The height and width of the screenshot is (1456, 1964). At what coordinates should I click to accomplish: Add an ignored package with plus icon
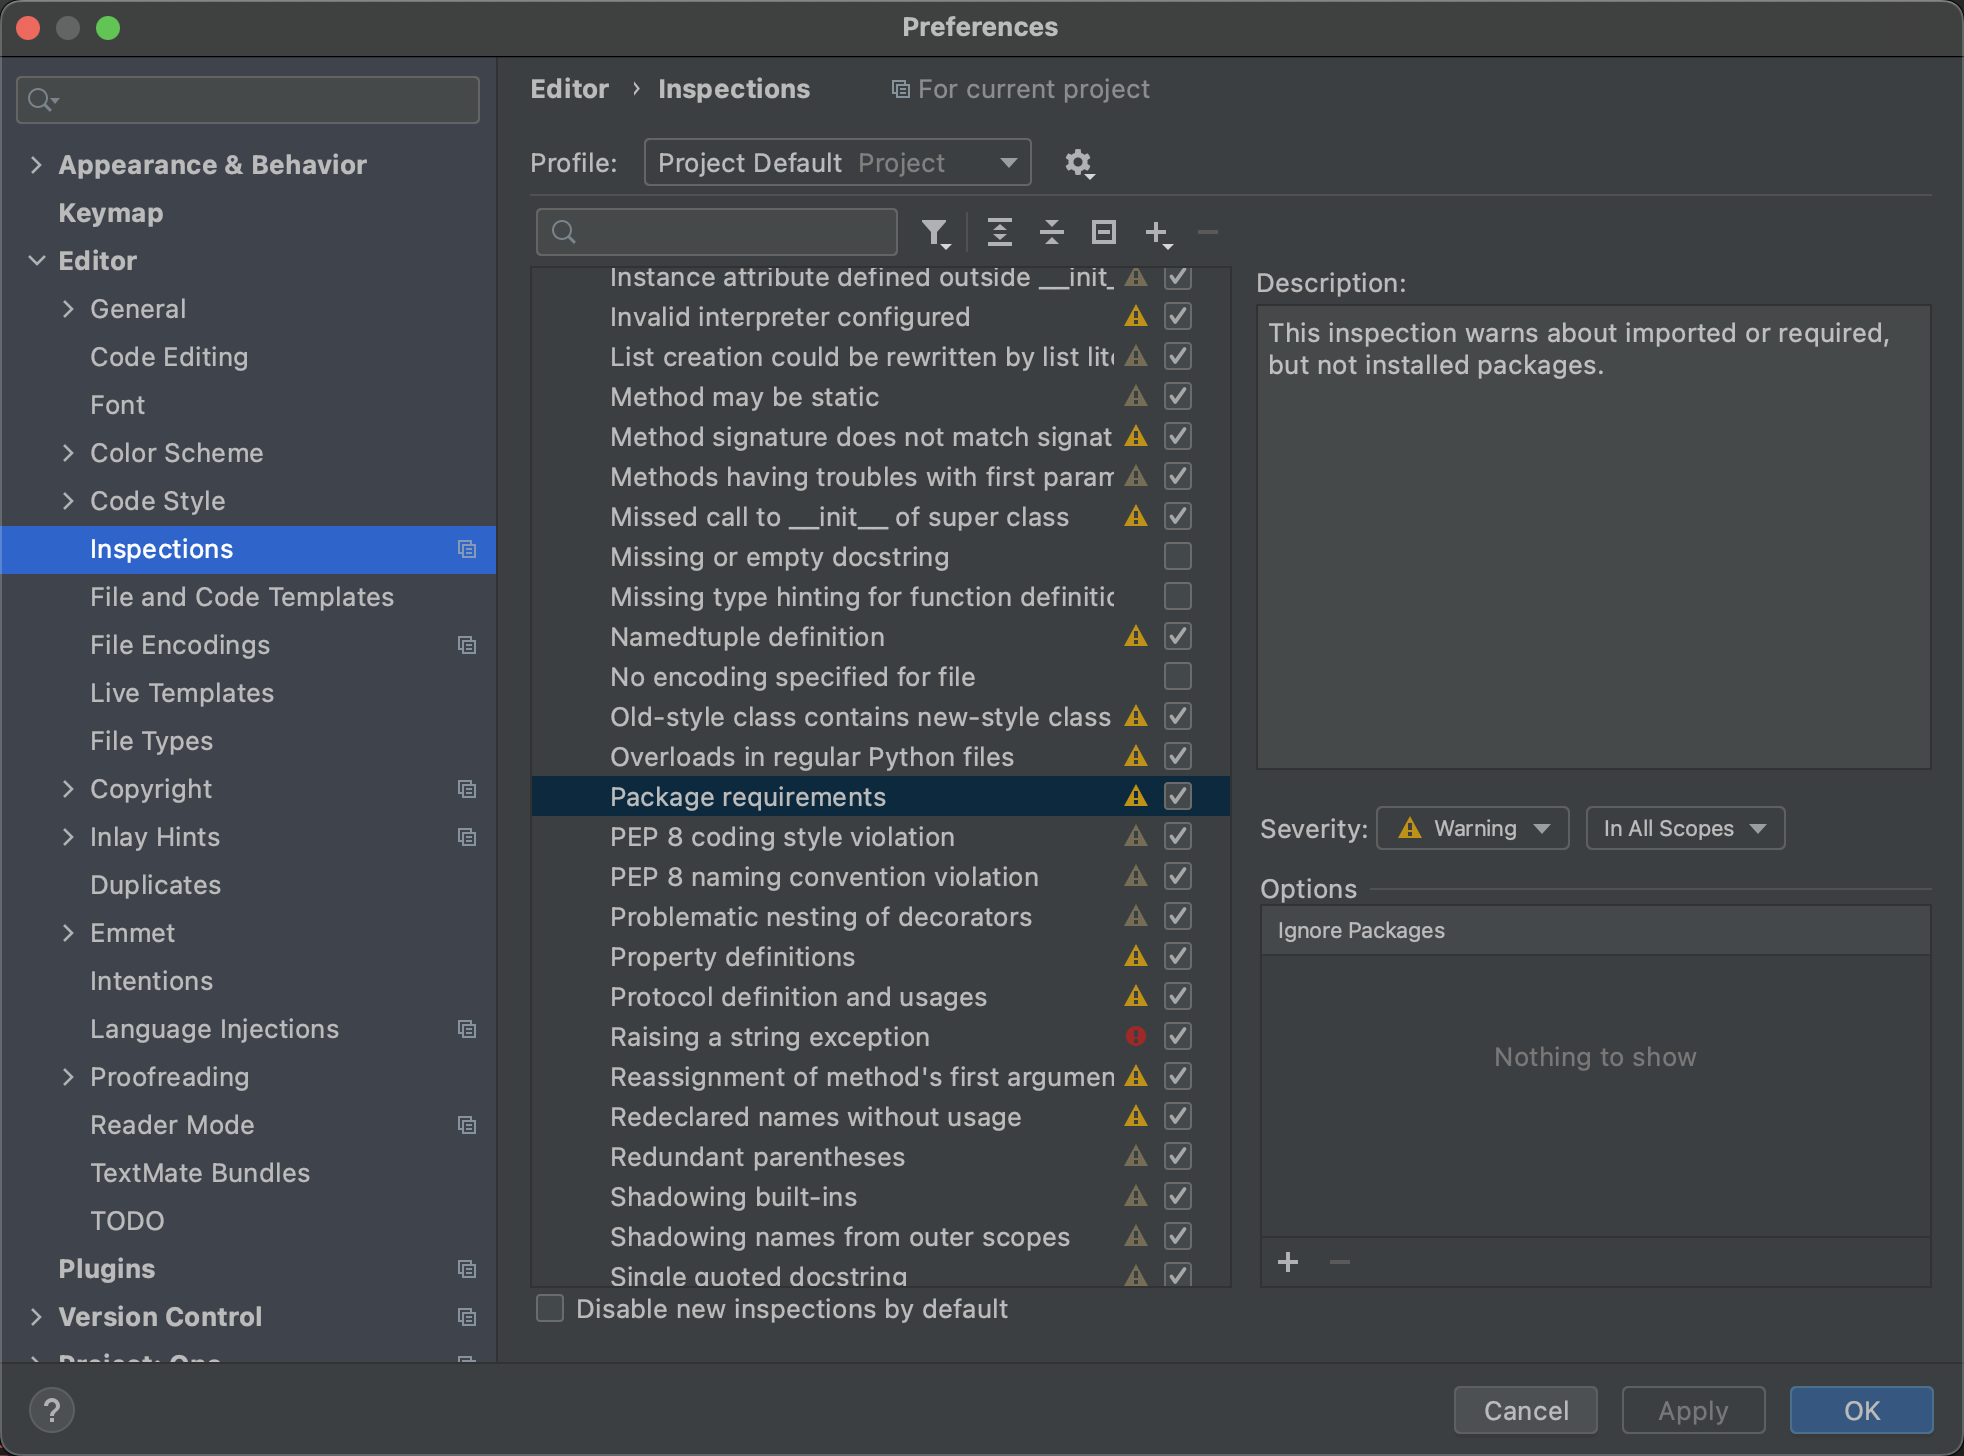pyautogui.click(x=1288, y=1262)
